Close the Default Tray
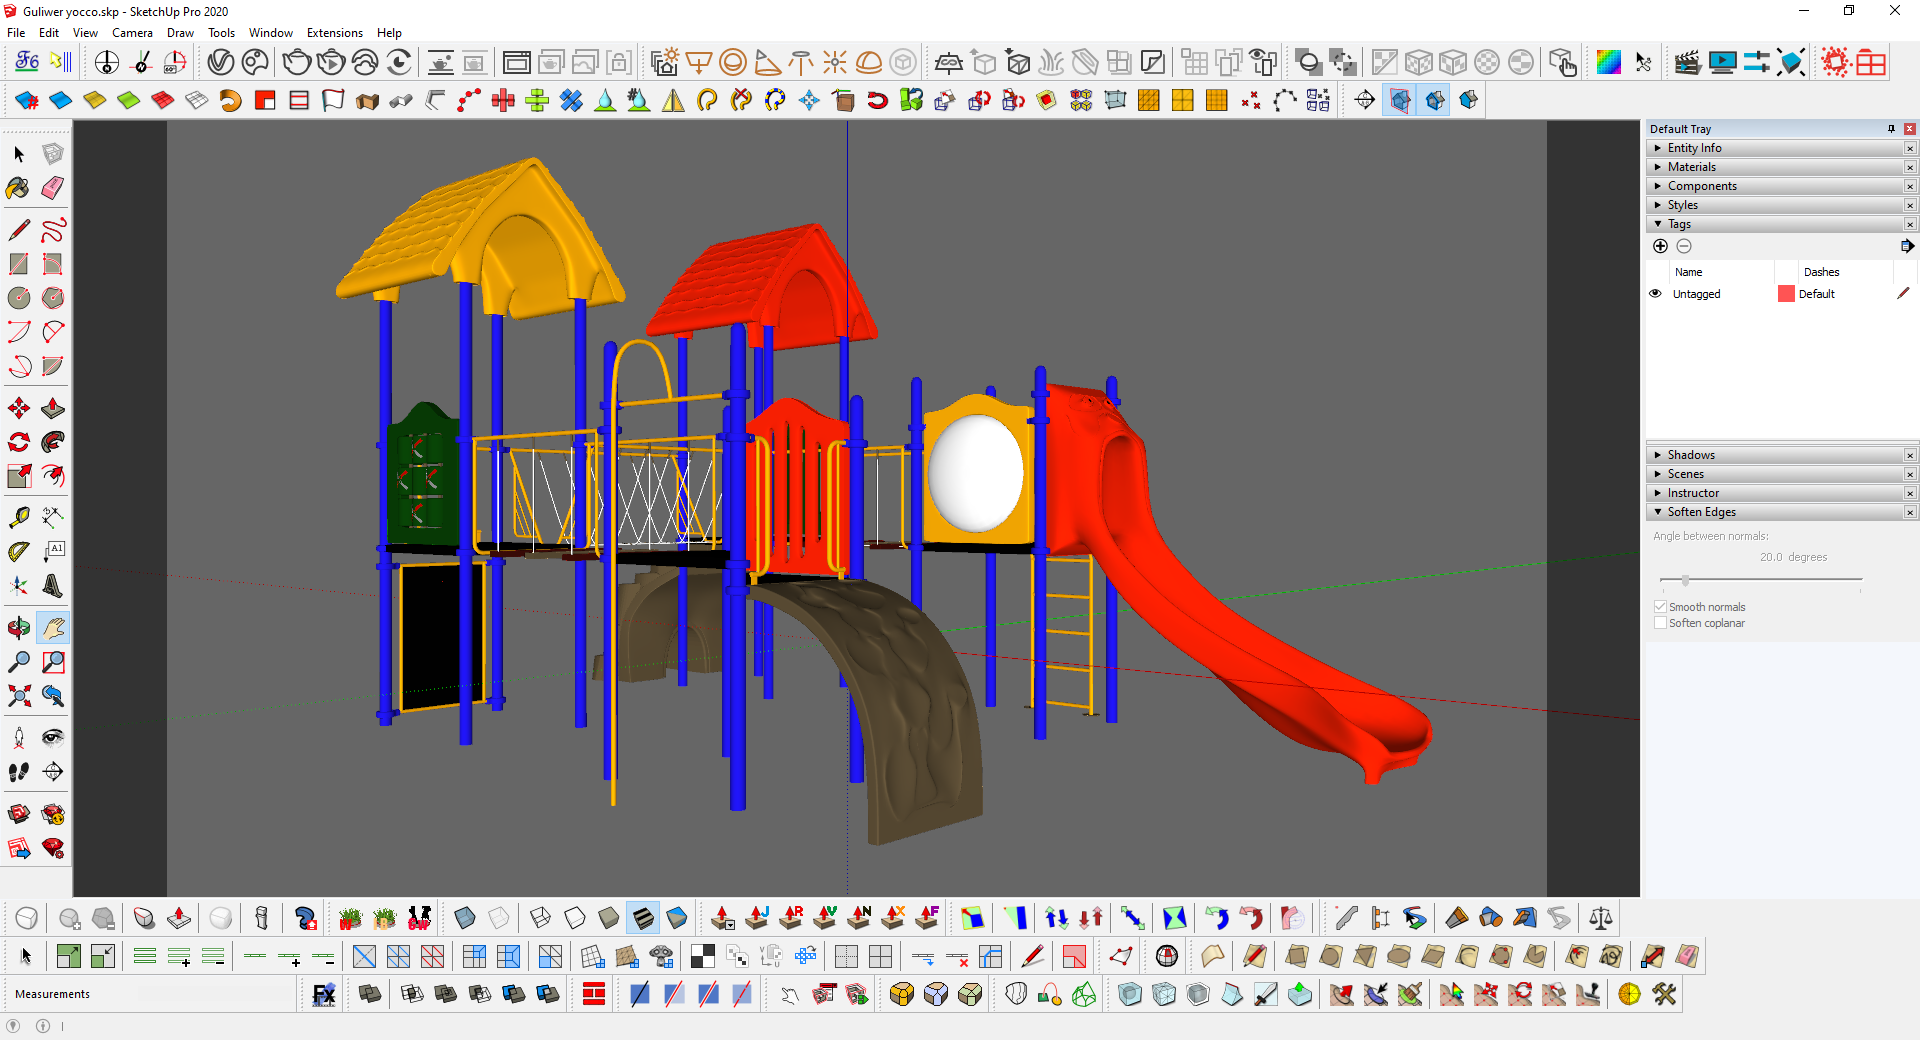 (x=1910, y=129)
